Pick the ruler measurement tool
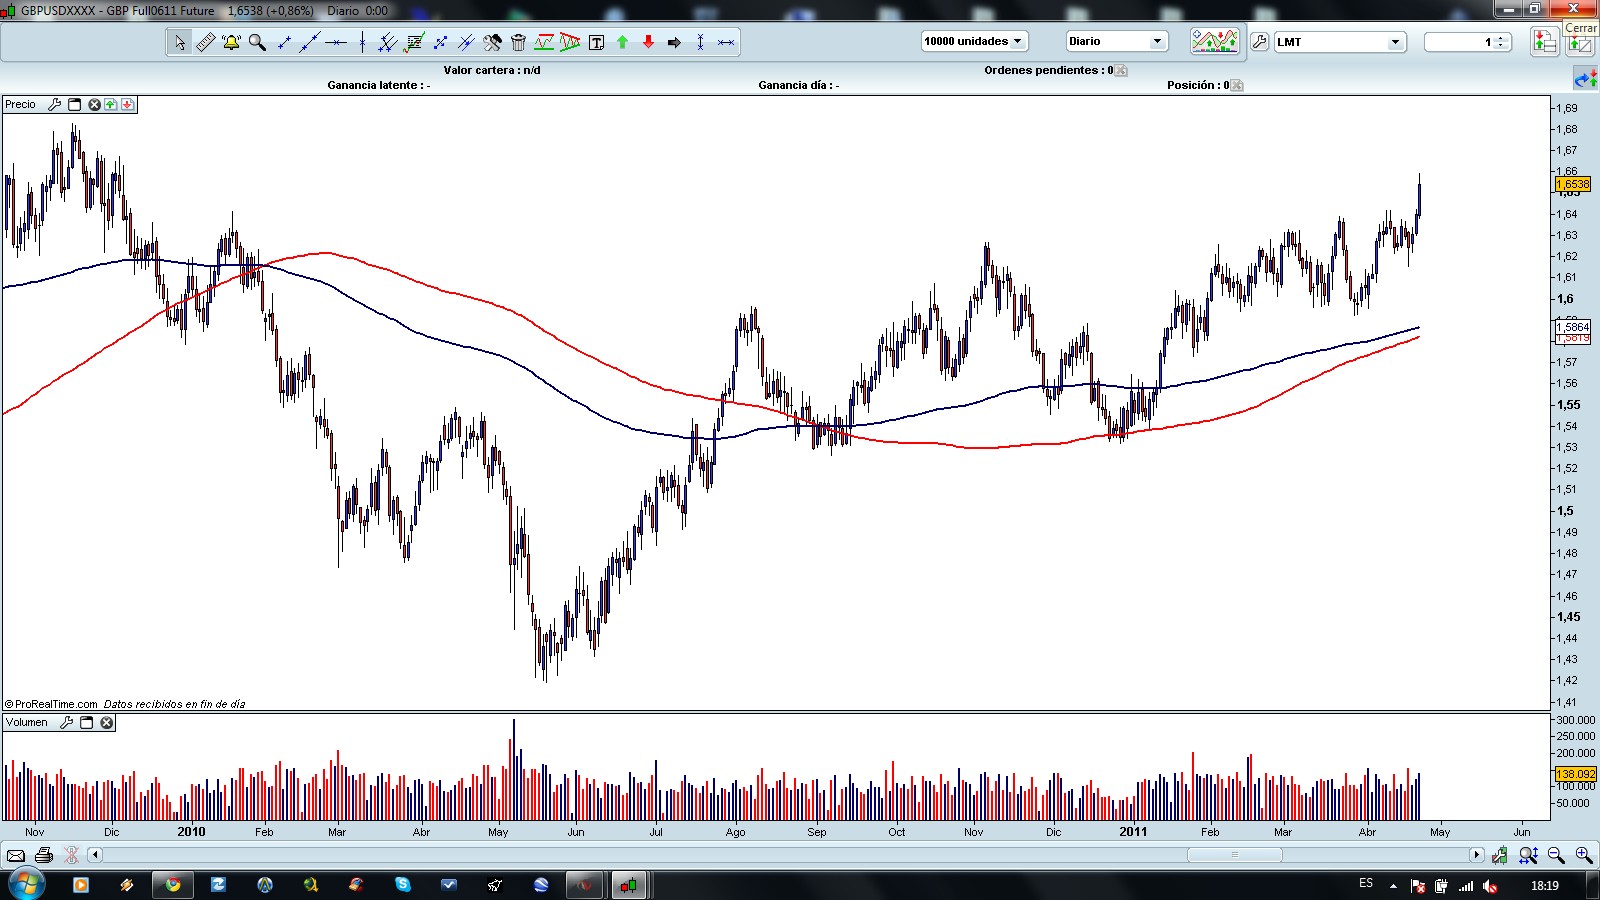Screen dimensions: 1600x900 tap(205, 42)
